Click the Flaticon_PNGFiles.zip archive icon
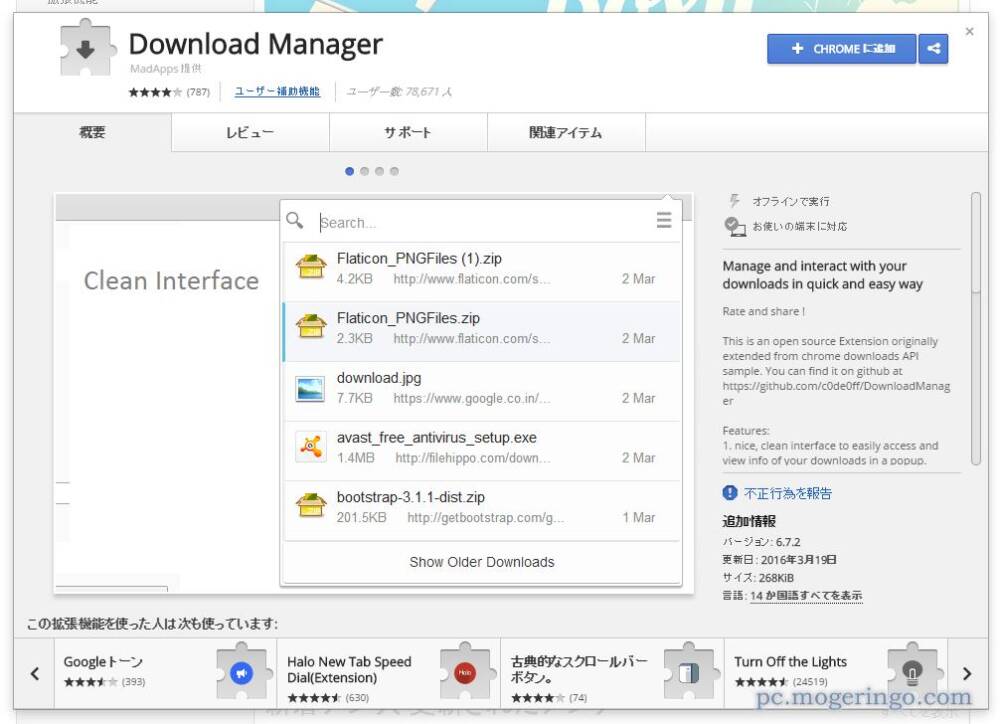This screenshot has height=724, width=1000. coord(311,327)
